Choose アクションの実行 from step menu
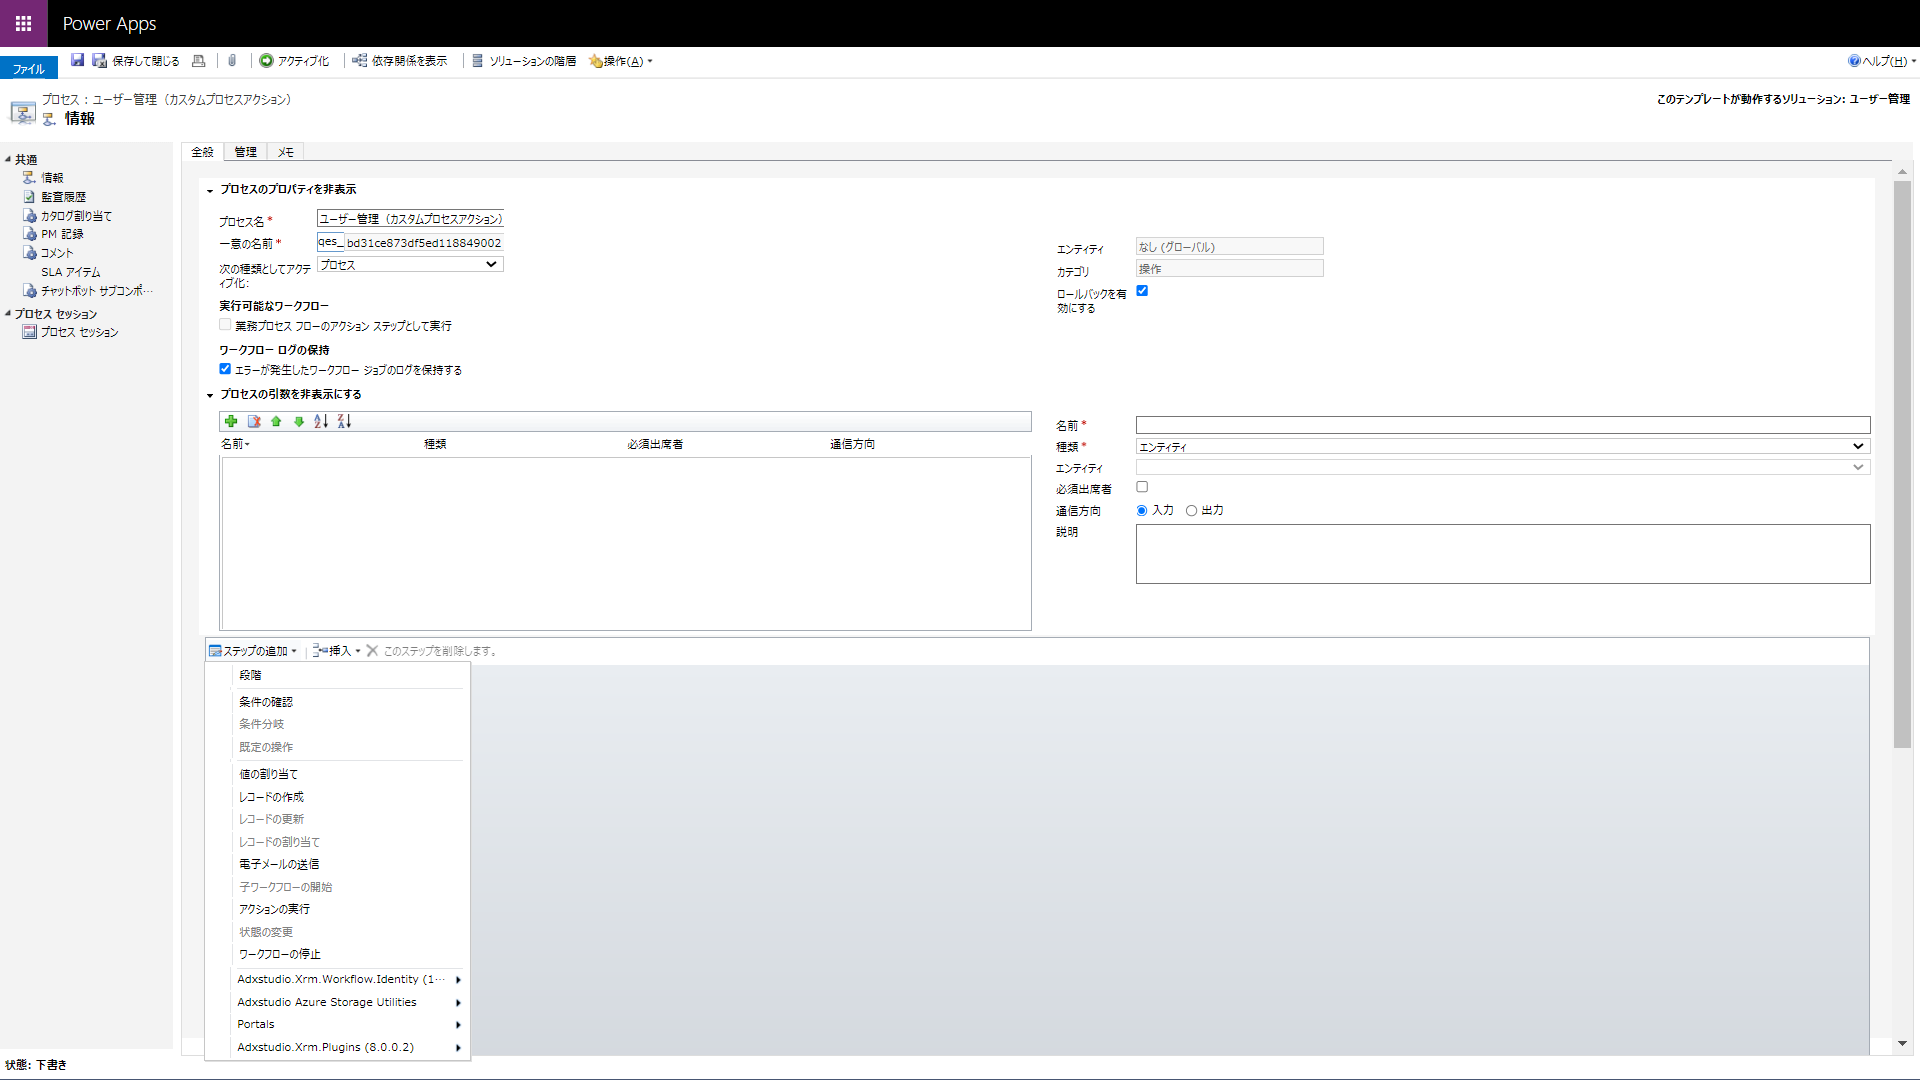 click(274, 909)
